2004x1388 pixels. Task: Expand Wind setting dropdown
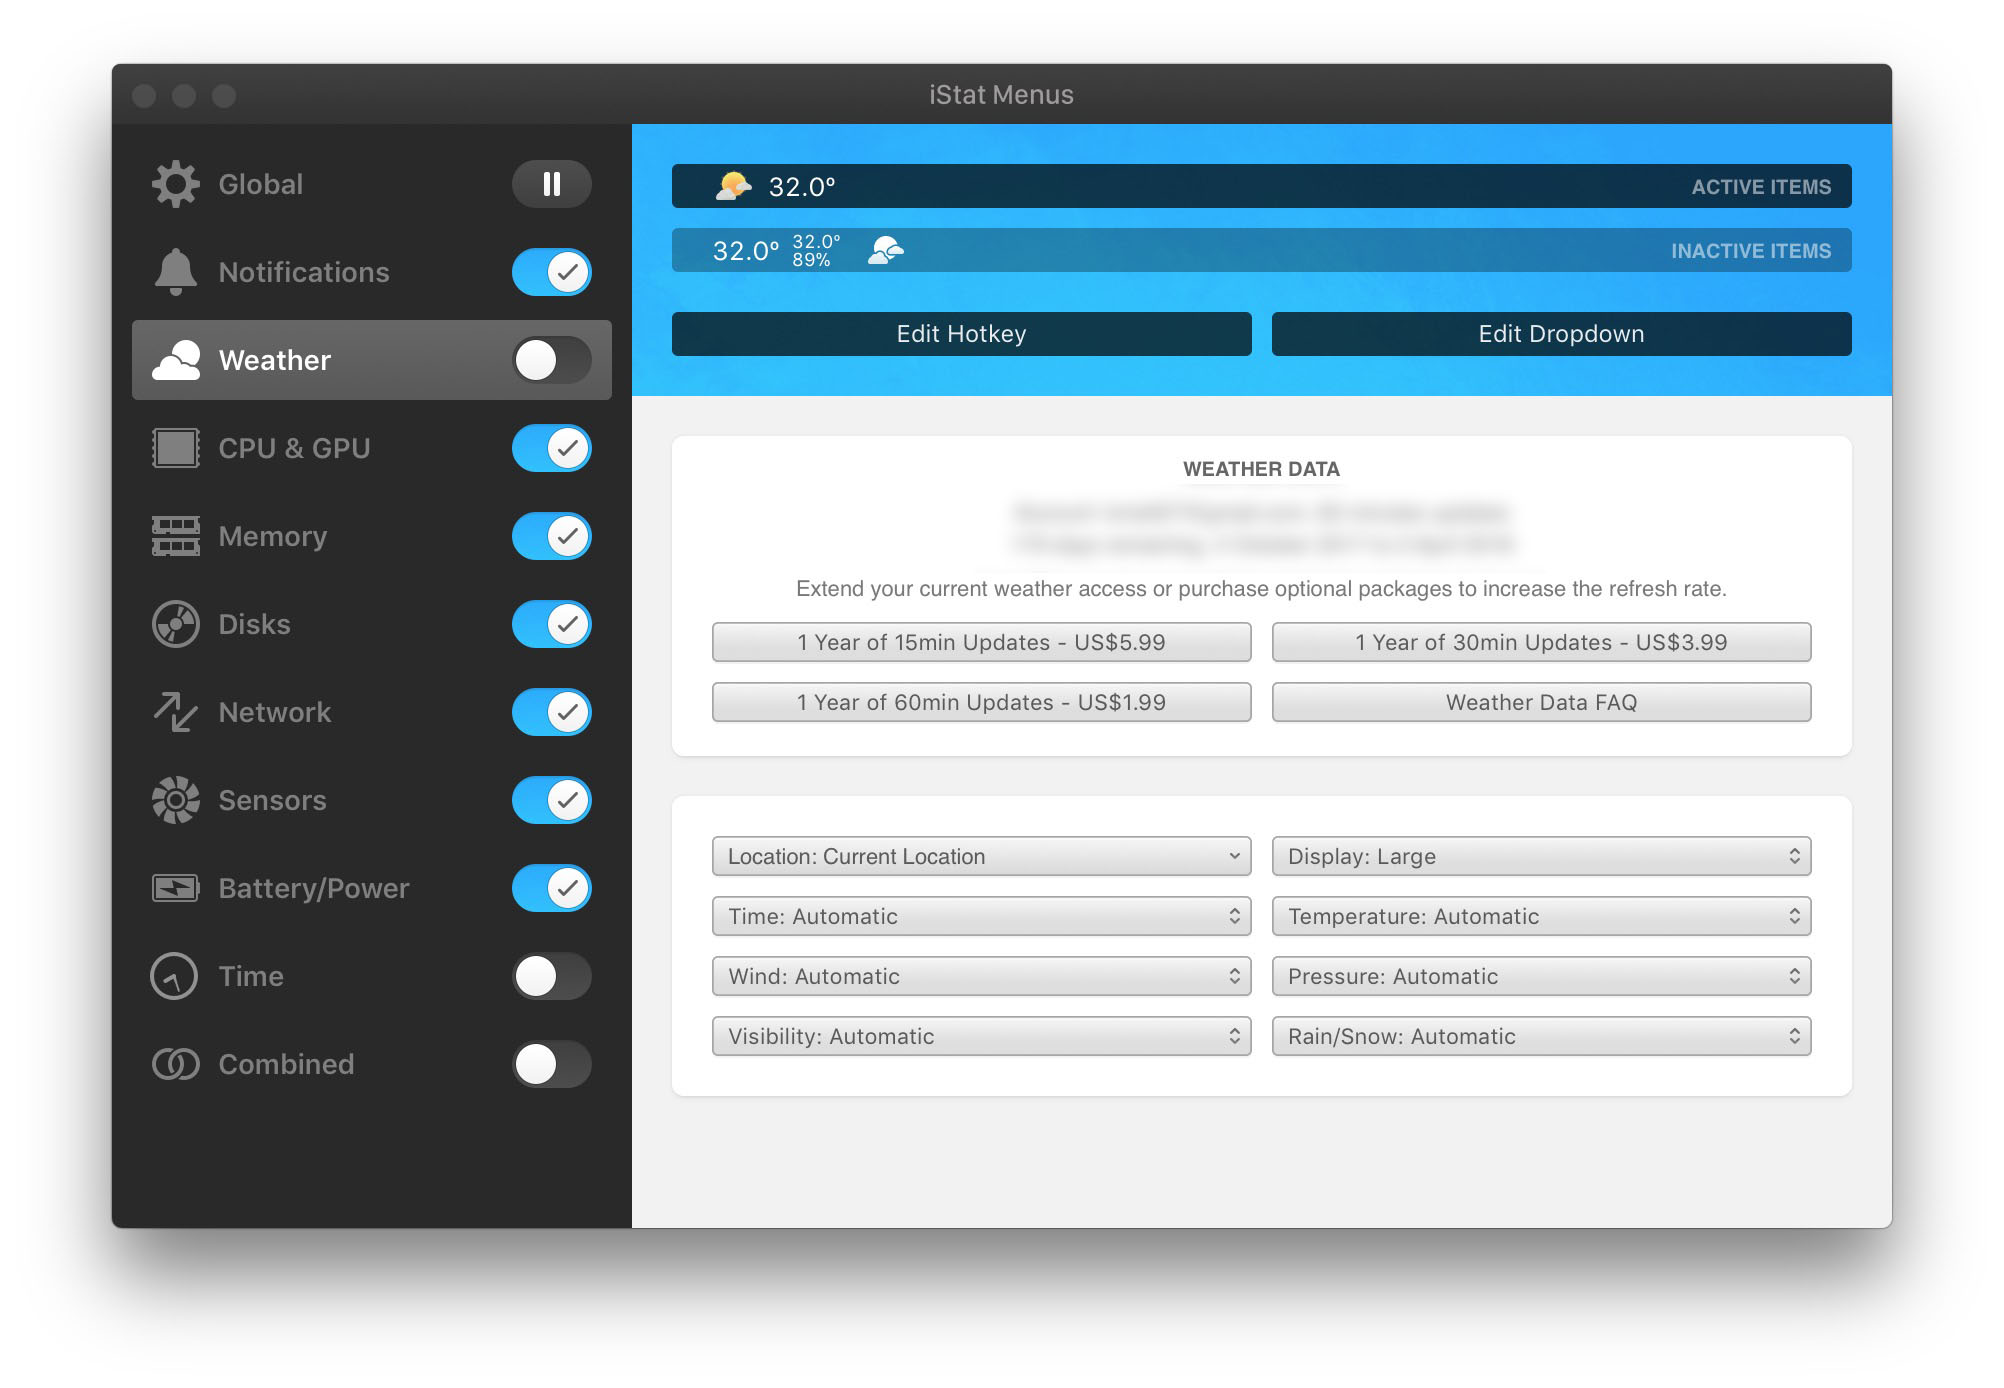click(982, 975)
